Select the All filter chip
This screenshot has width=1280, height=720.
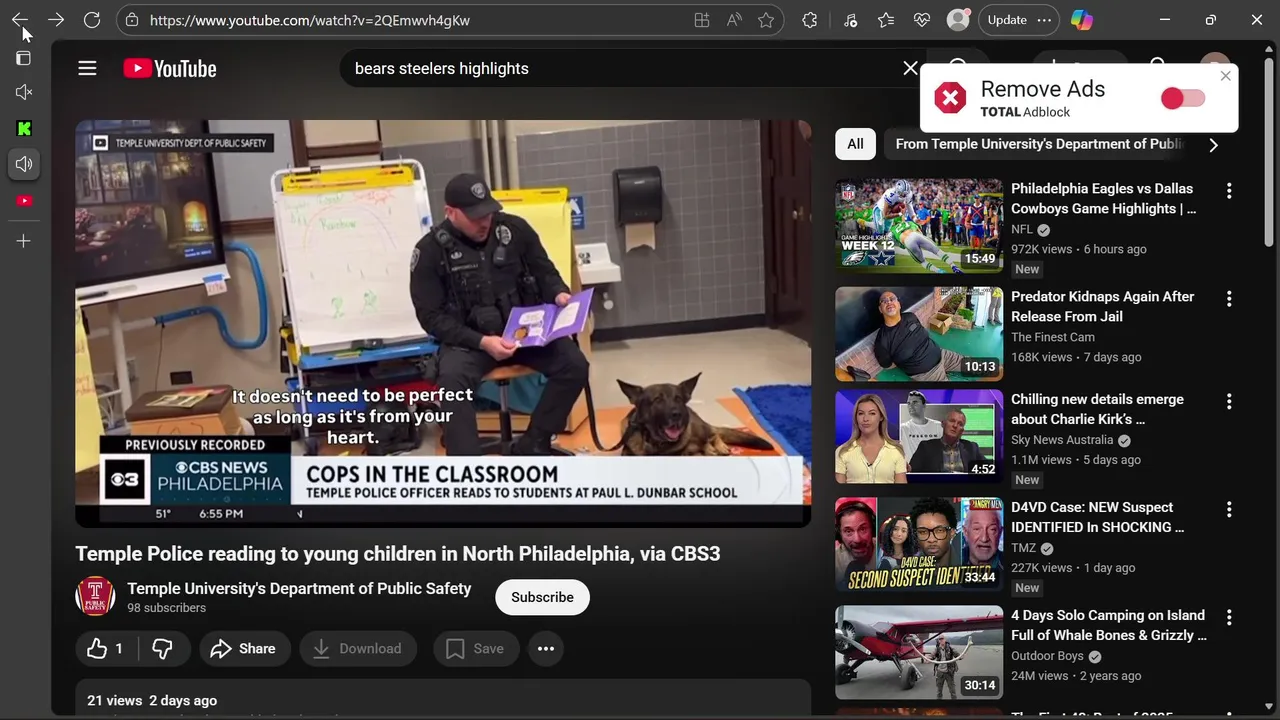[855, 144]
